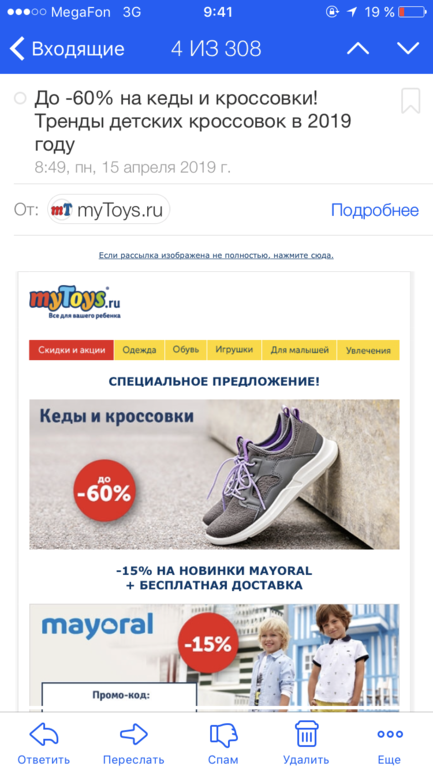433x770 pixels.
Task: Open the Для малышей category tab
Action: [x=299, y=350]
